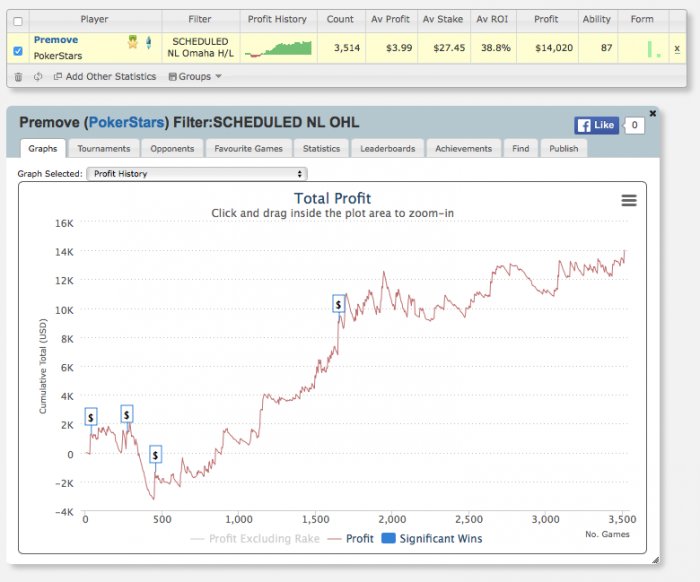
Task: Click the trash delete icon
Action: [18, 77]
